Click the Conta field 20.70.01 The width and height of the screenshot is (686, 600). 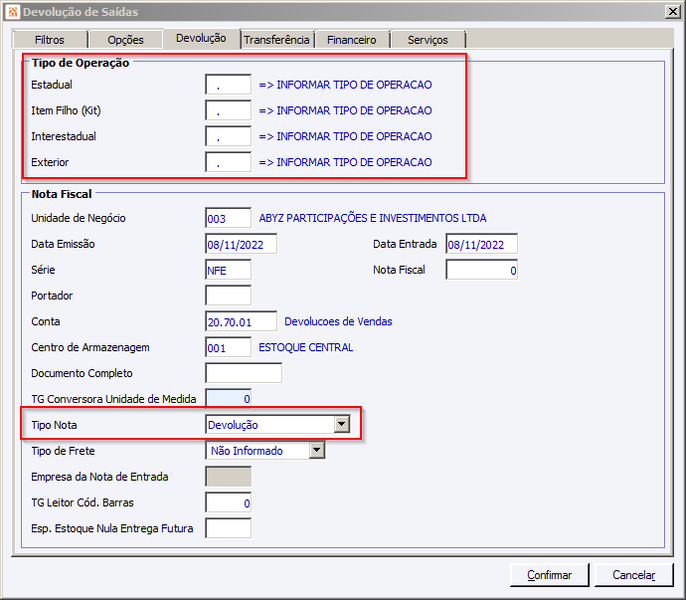241,321
